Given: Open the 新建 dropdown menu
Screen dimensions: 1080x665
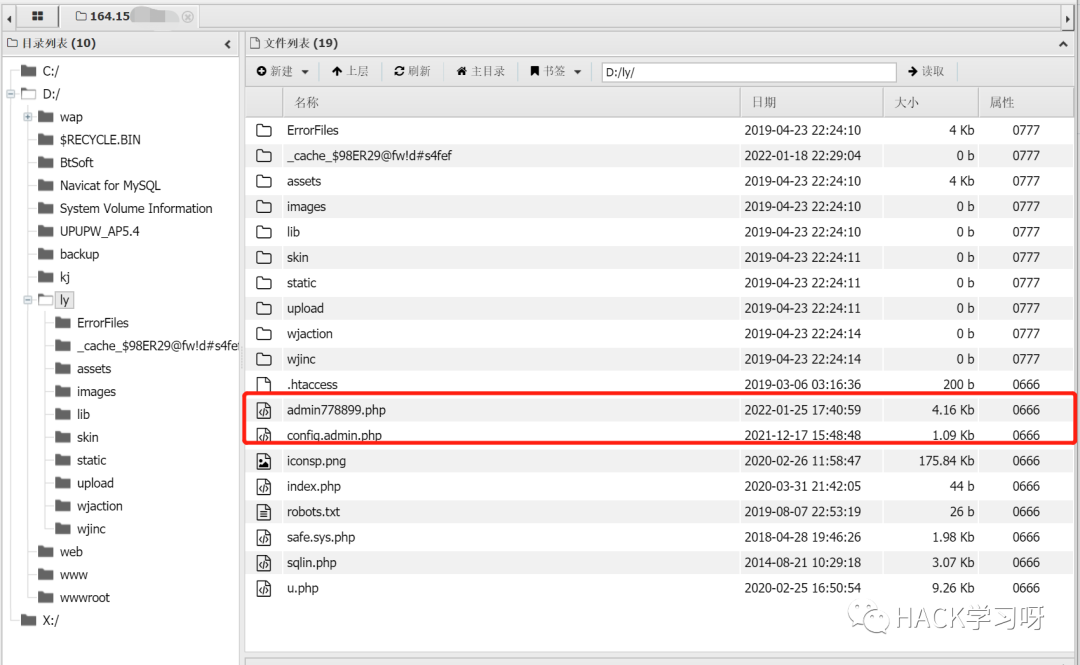Looking at the screenshot, I should [282, 71].
